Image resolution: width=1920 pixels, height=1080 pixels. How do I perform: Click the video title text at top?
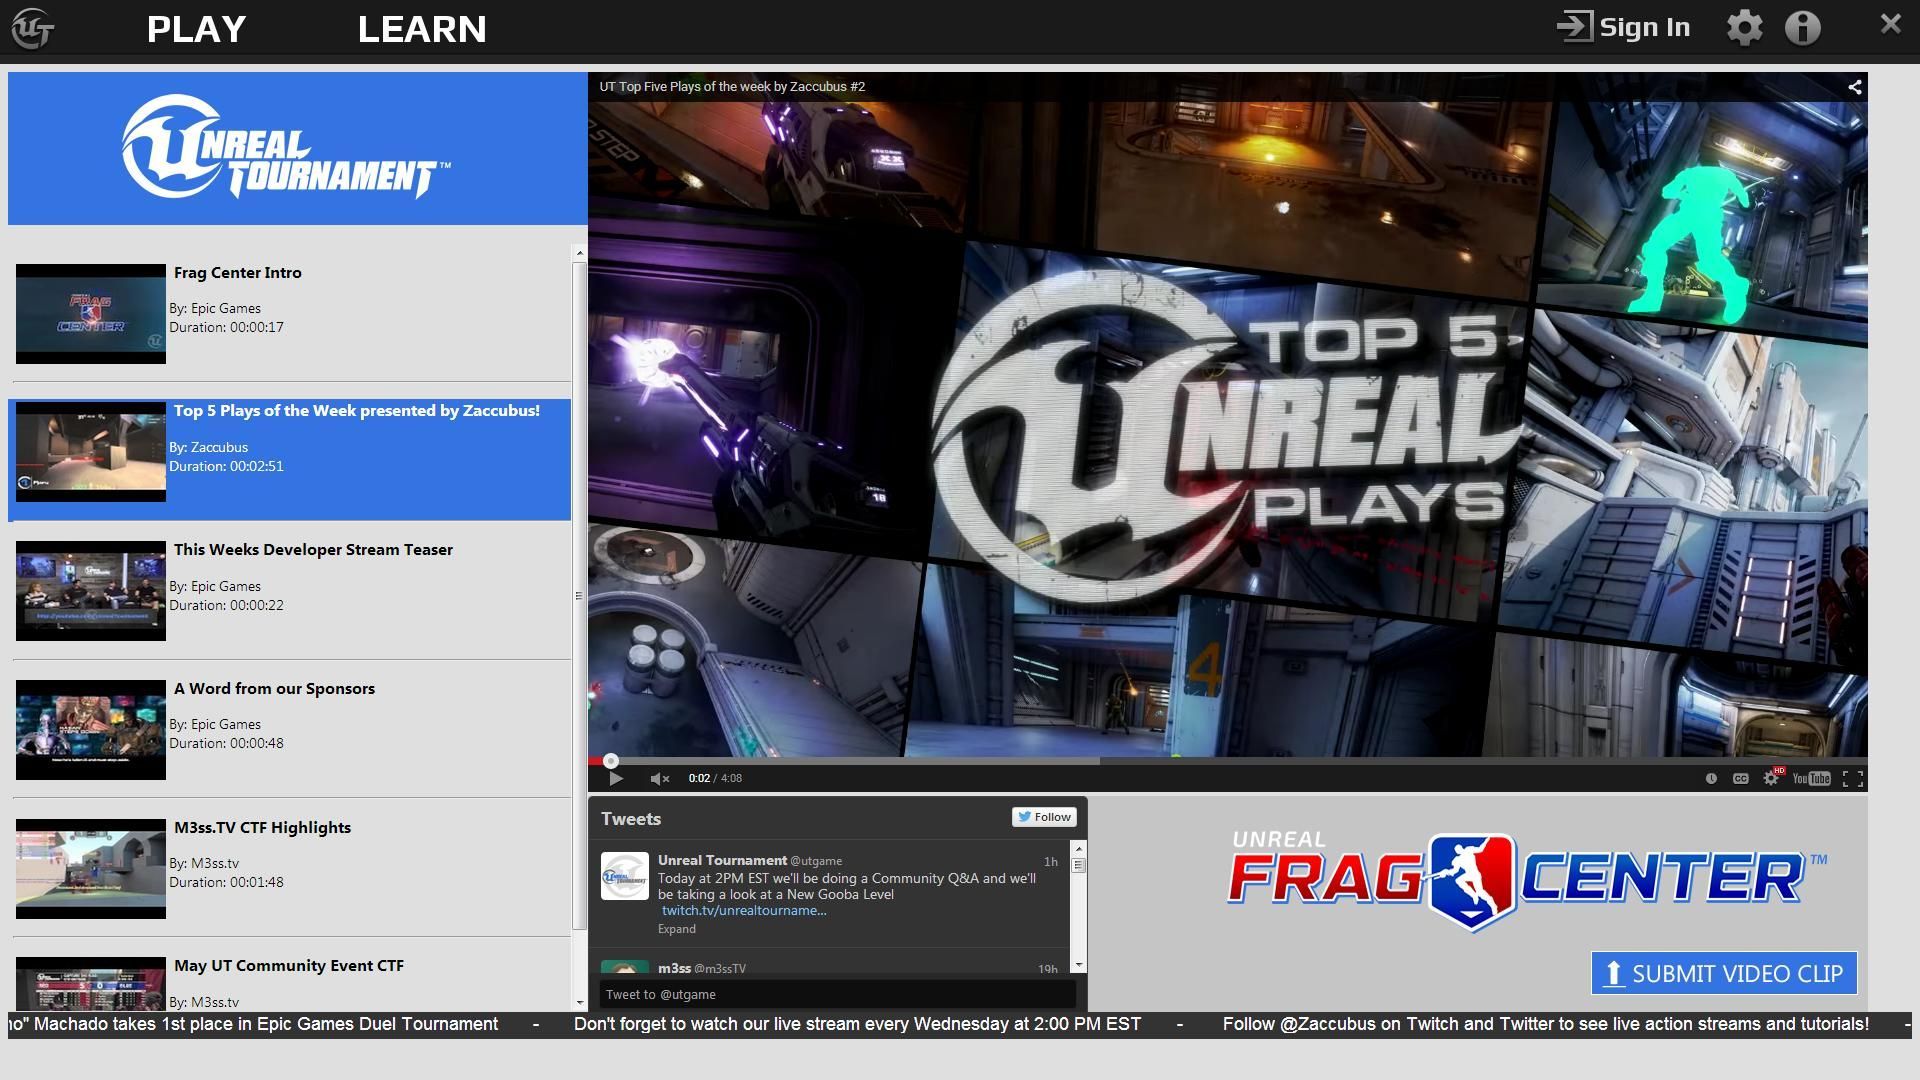[x=732, y=87]
